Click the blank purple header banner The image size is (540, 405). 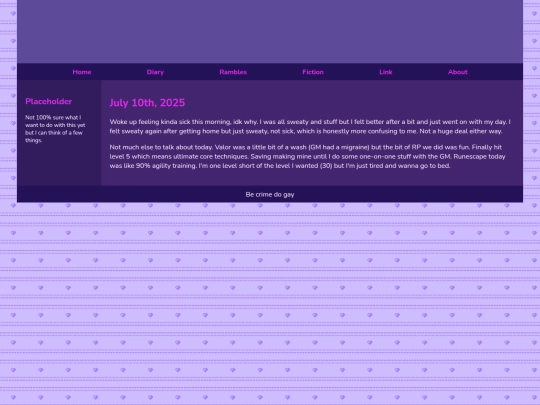pos(270,31)
